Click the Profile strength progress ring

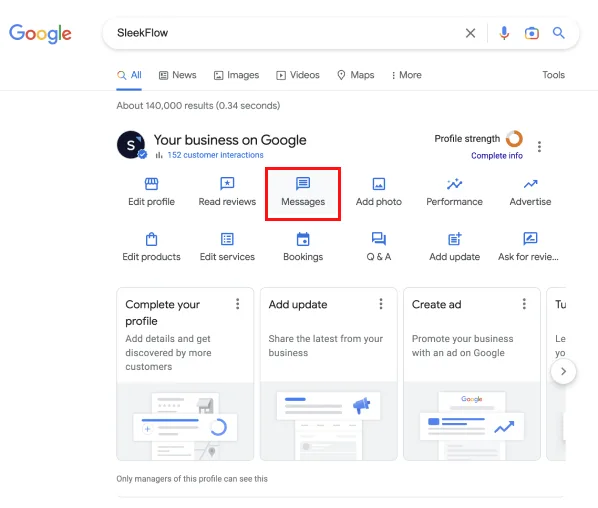514,139
